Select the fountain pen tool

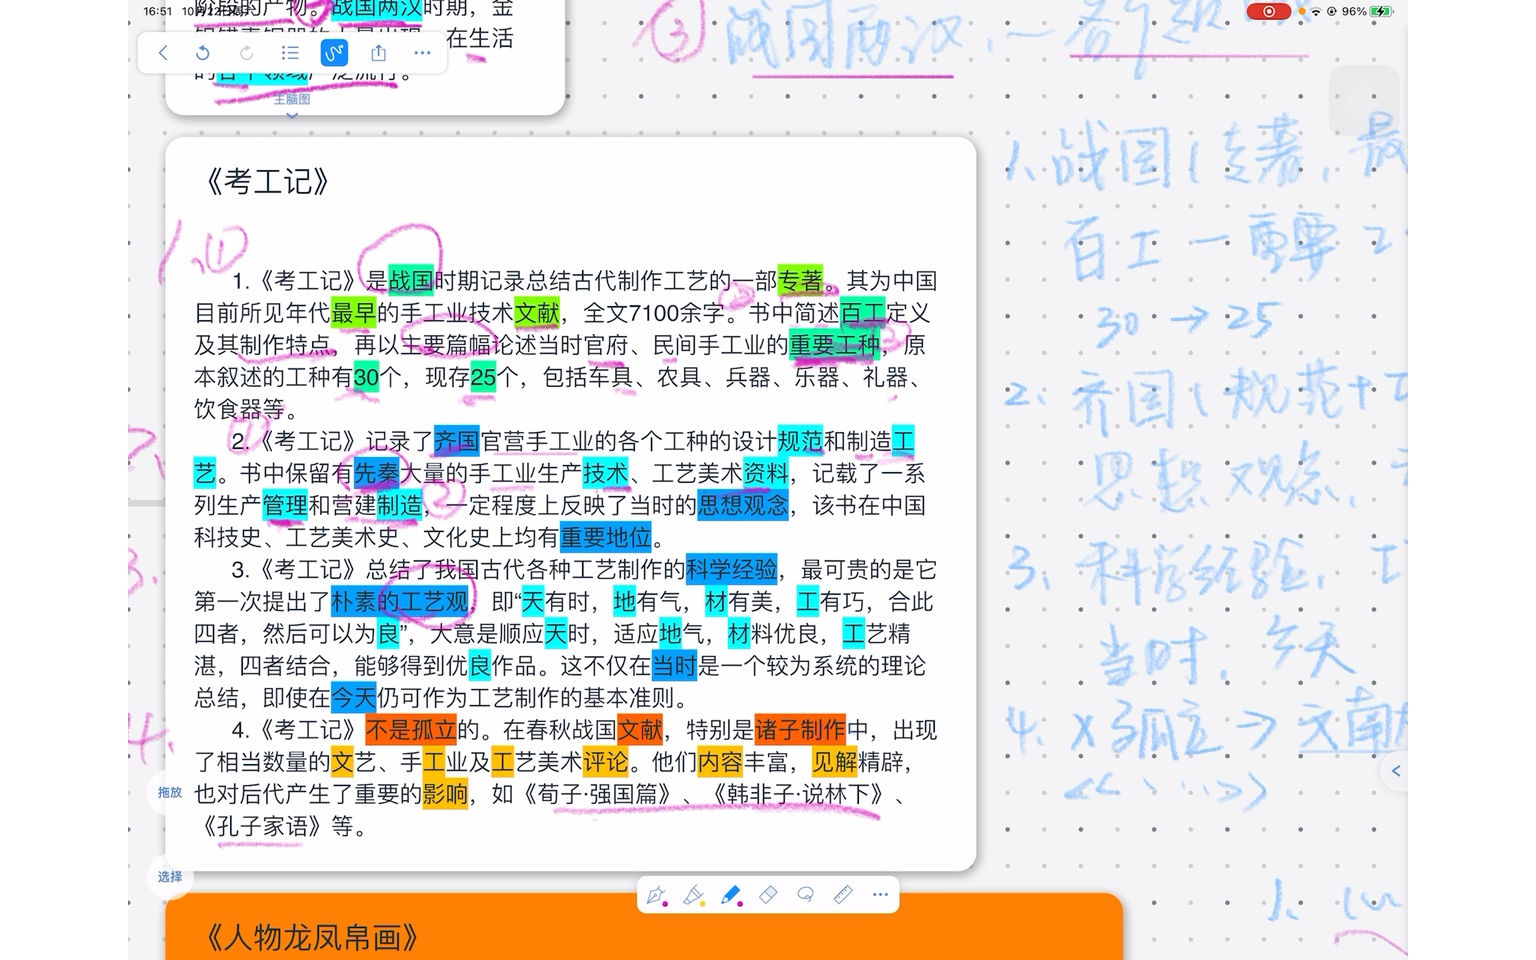pyautogui.click(x=656, y=896)
